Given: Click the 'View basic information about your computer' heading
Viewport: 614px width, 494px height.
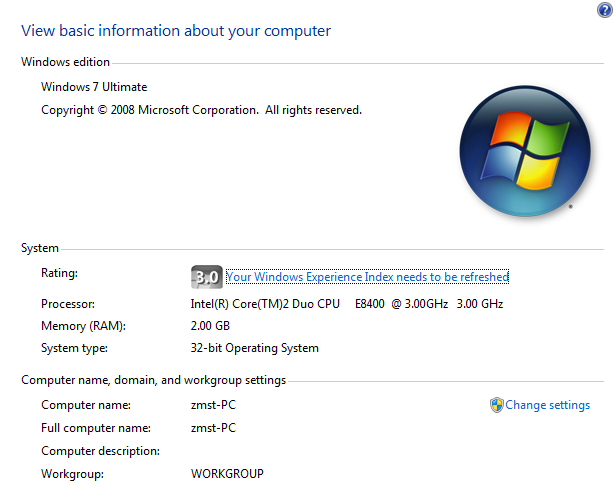Looking at the screenshot, I should (x=176, y=31).
